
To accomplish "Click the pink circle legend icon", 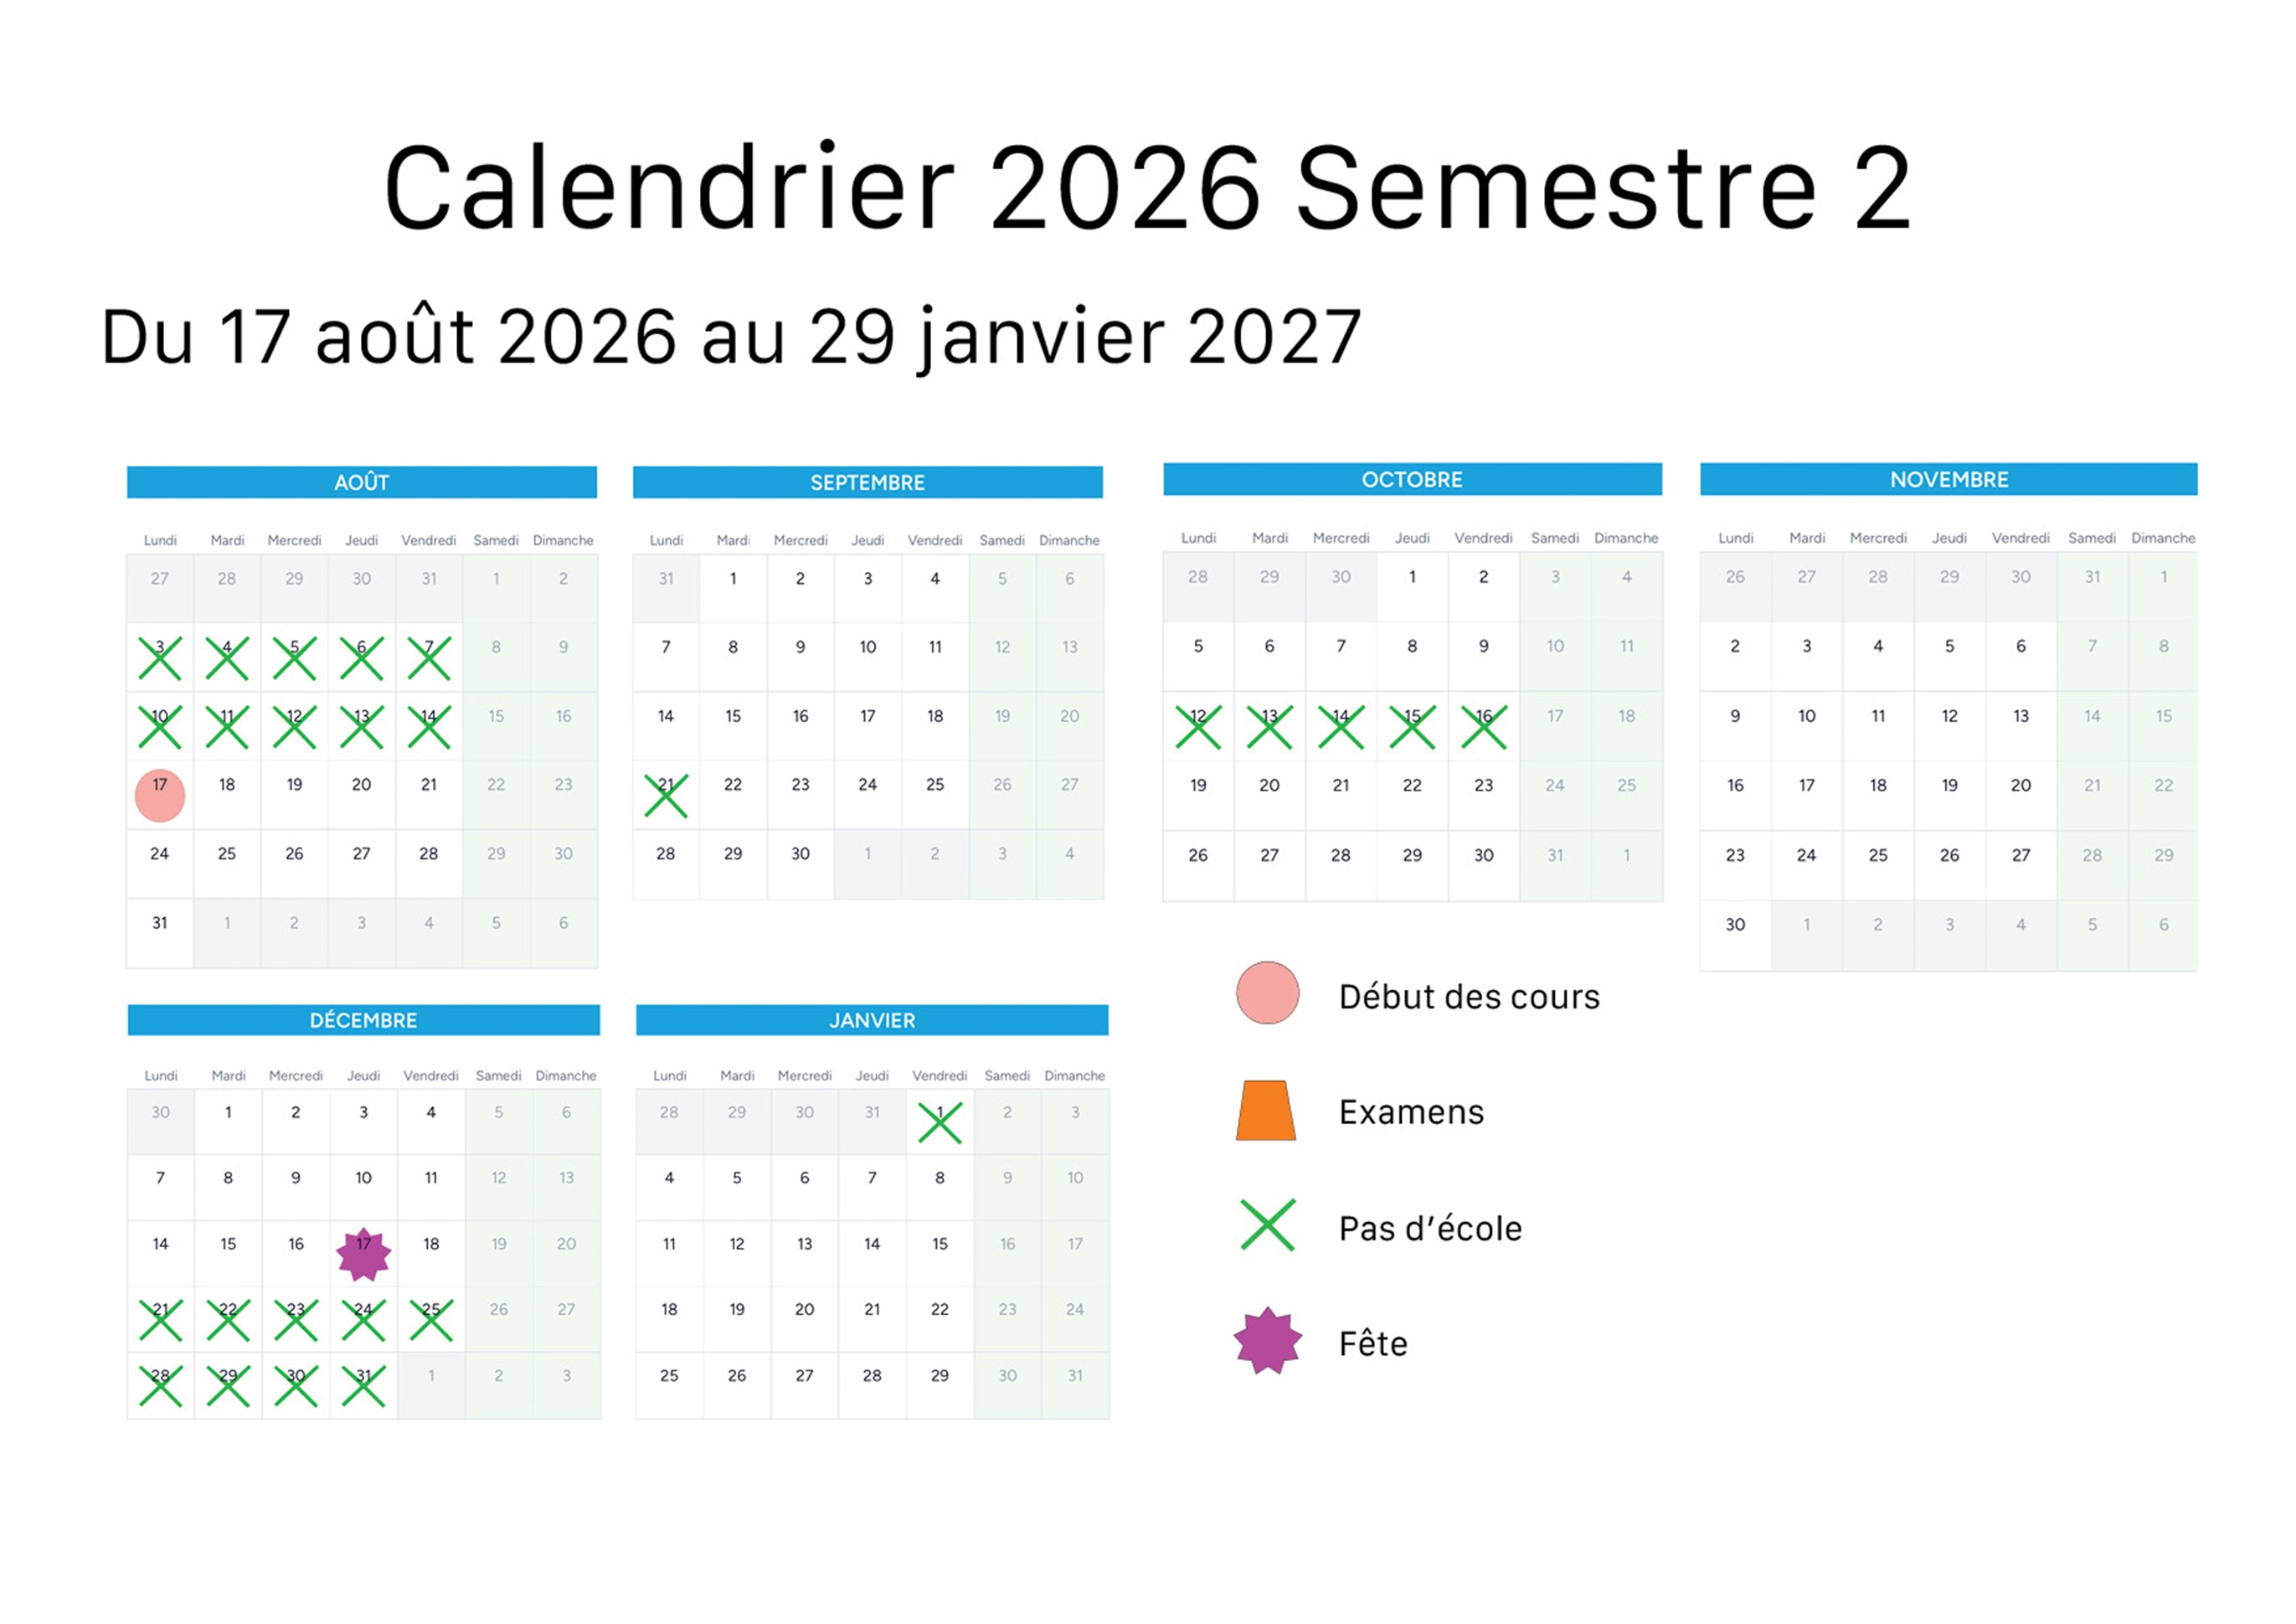I will tap(1267, 993).
